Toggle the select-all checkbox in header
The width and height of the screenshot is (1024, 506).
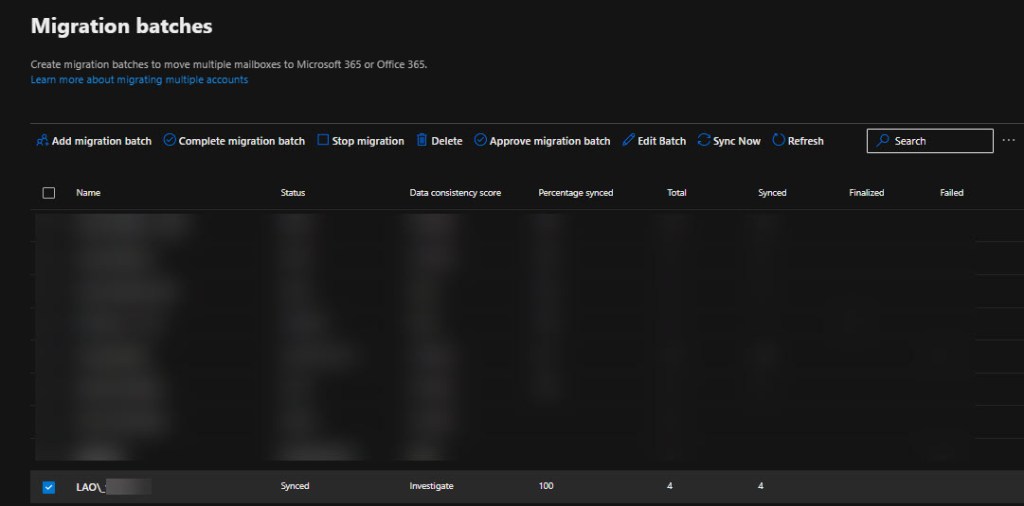click(x=49, y=193)
